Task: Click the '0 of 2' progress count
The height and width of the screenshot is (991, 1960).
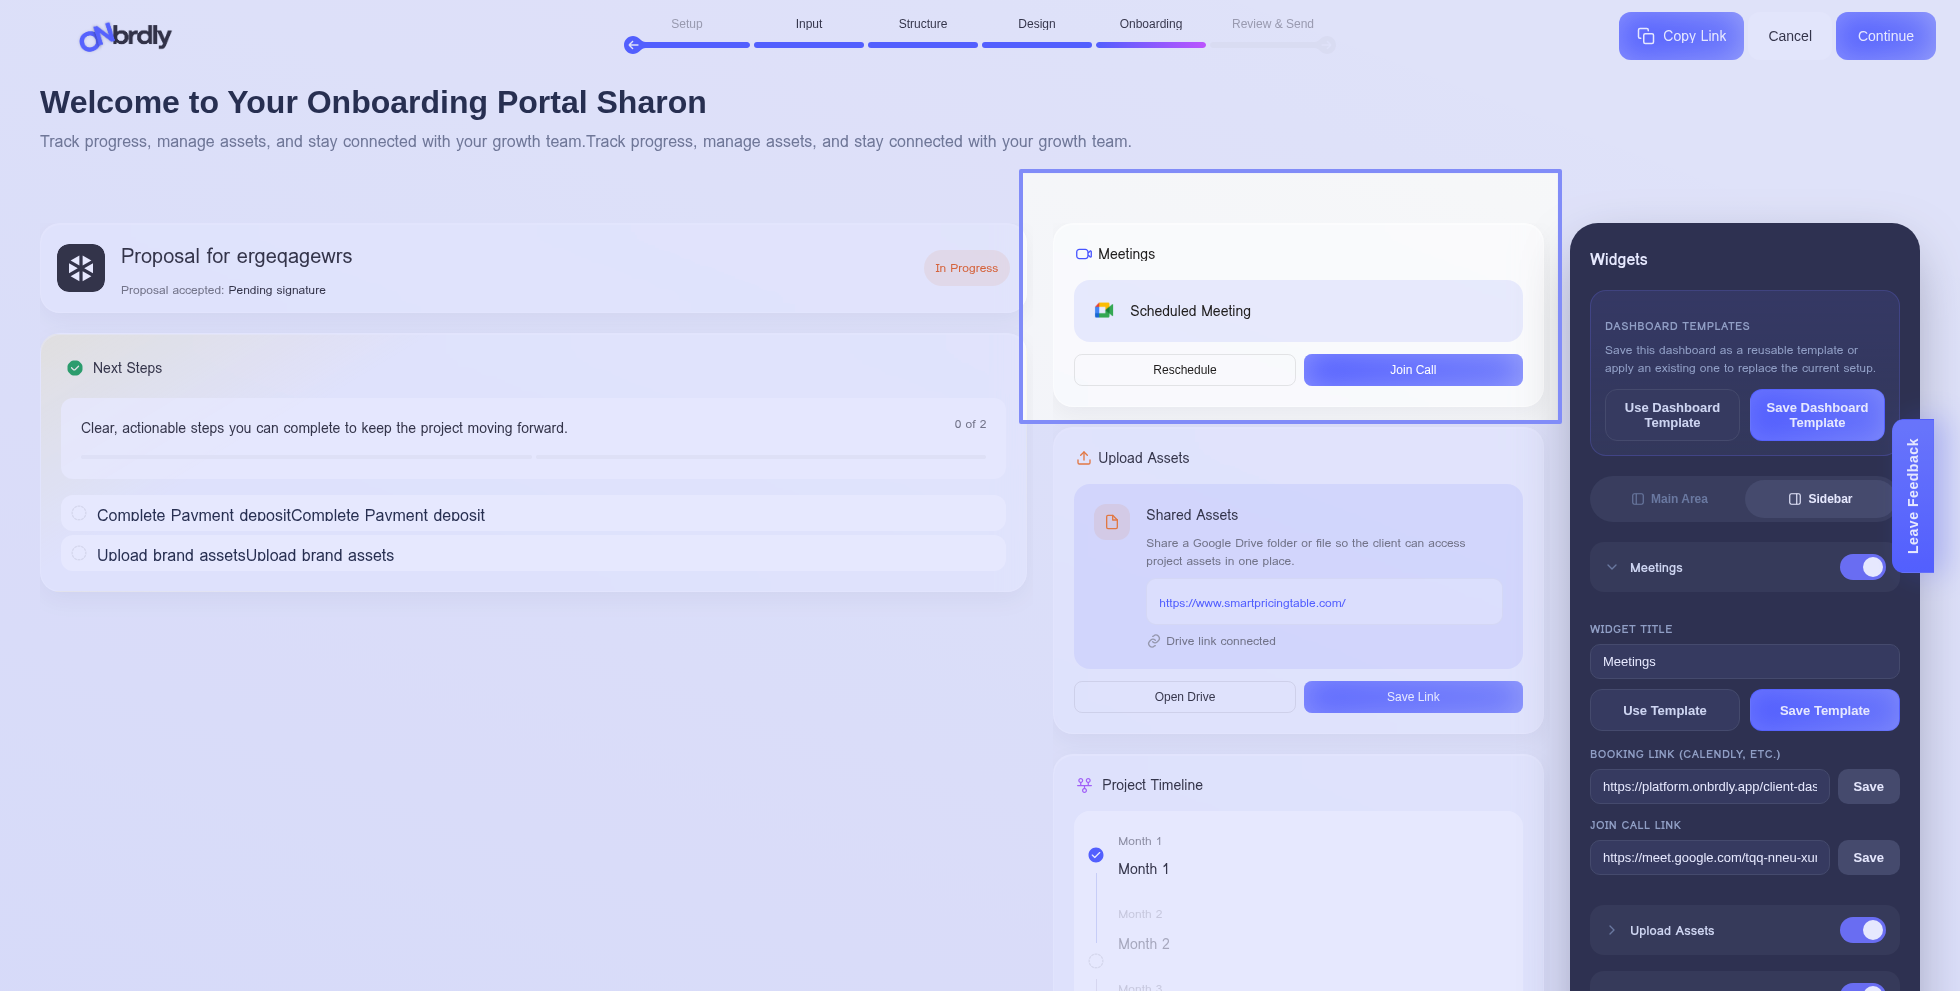Action: pyautogui.click(x=970, y=424)
